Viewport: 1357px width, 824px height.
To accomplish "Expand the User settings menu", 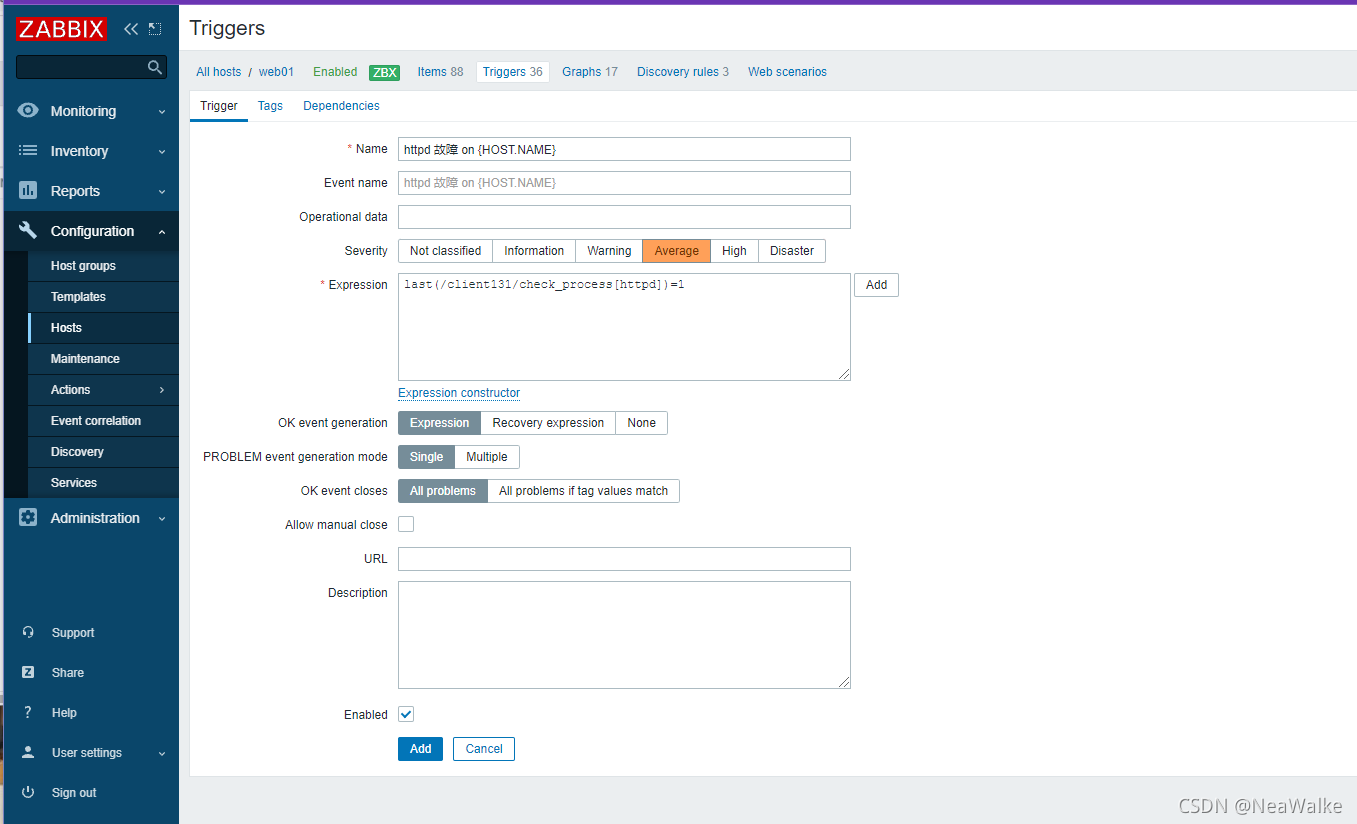I will coord(162,754).
